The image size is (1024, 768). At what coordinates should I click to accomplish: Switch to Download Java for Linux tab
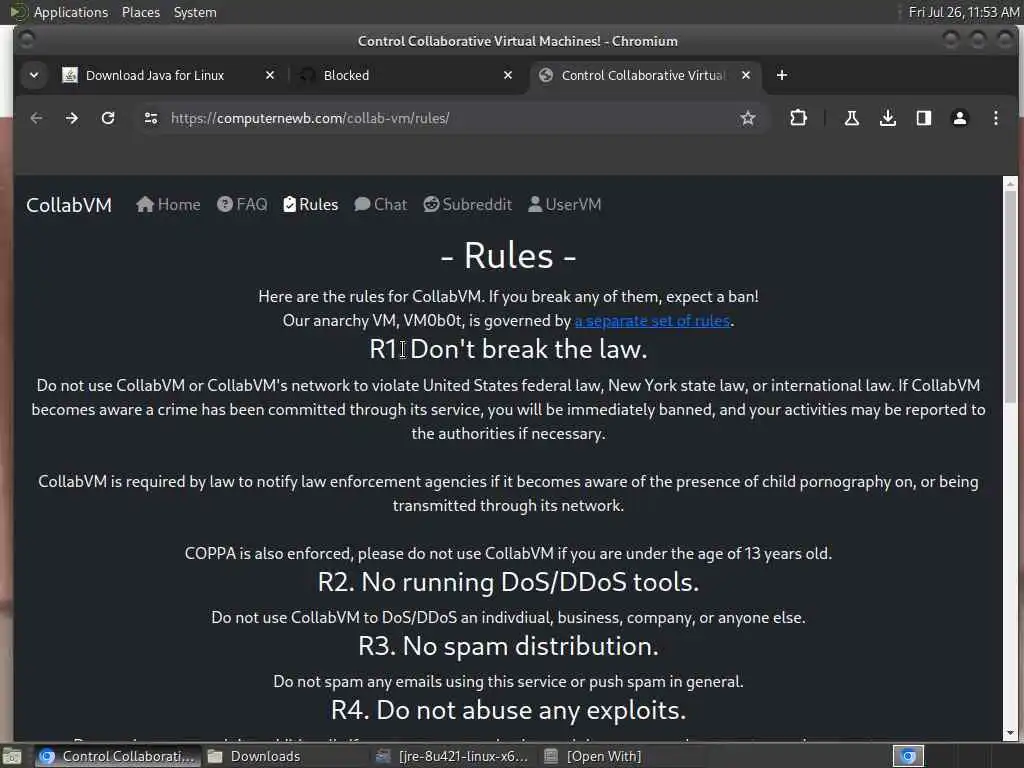click(155, 75)
